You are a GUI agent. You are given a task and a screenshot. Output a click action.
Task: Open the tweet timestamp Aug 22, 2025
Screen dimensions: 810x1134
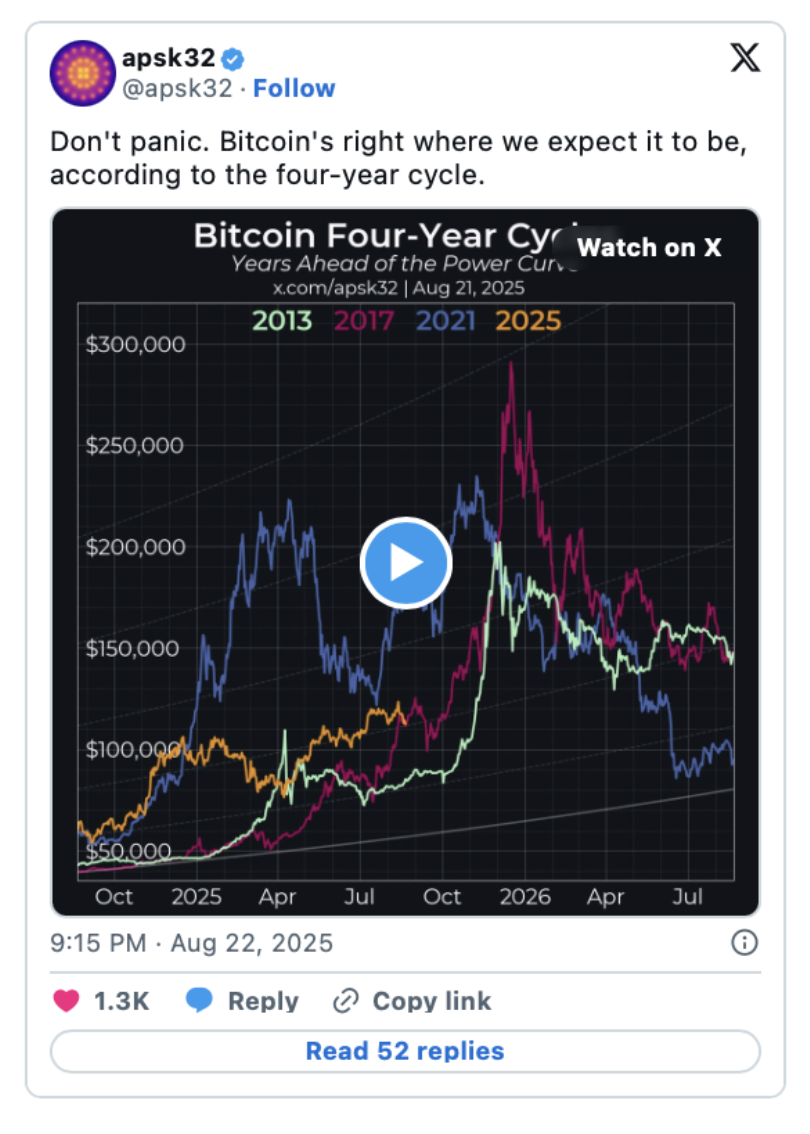pos(192,943)
